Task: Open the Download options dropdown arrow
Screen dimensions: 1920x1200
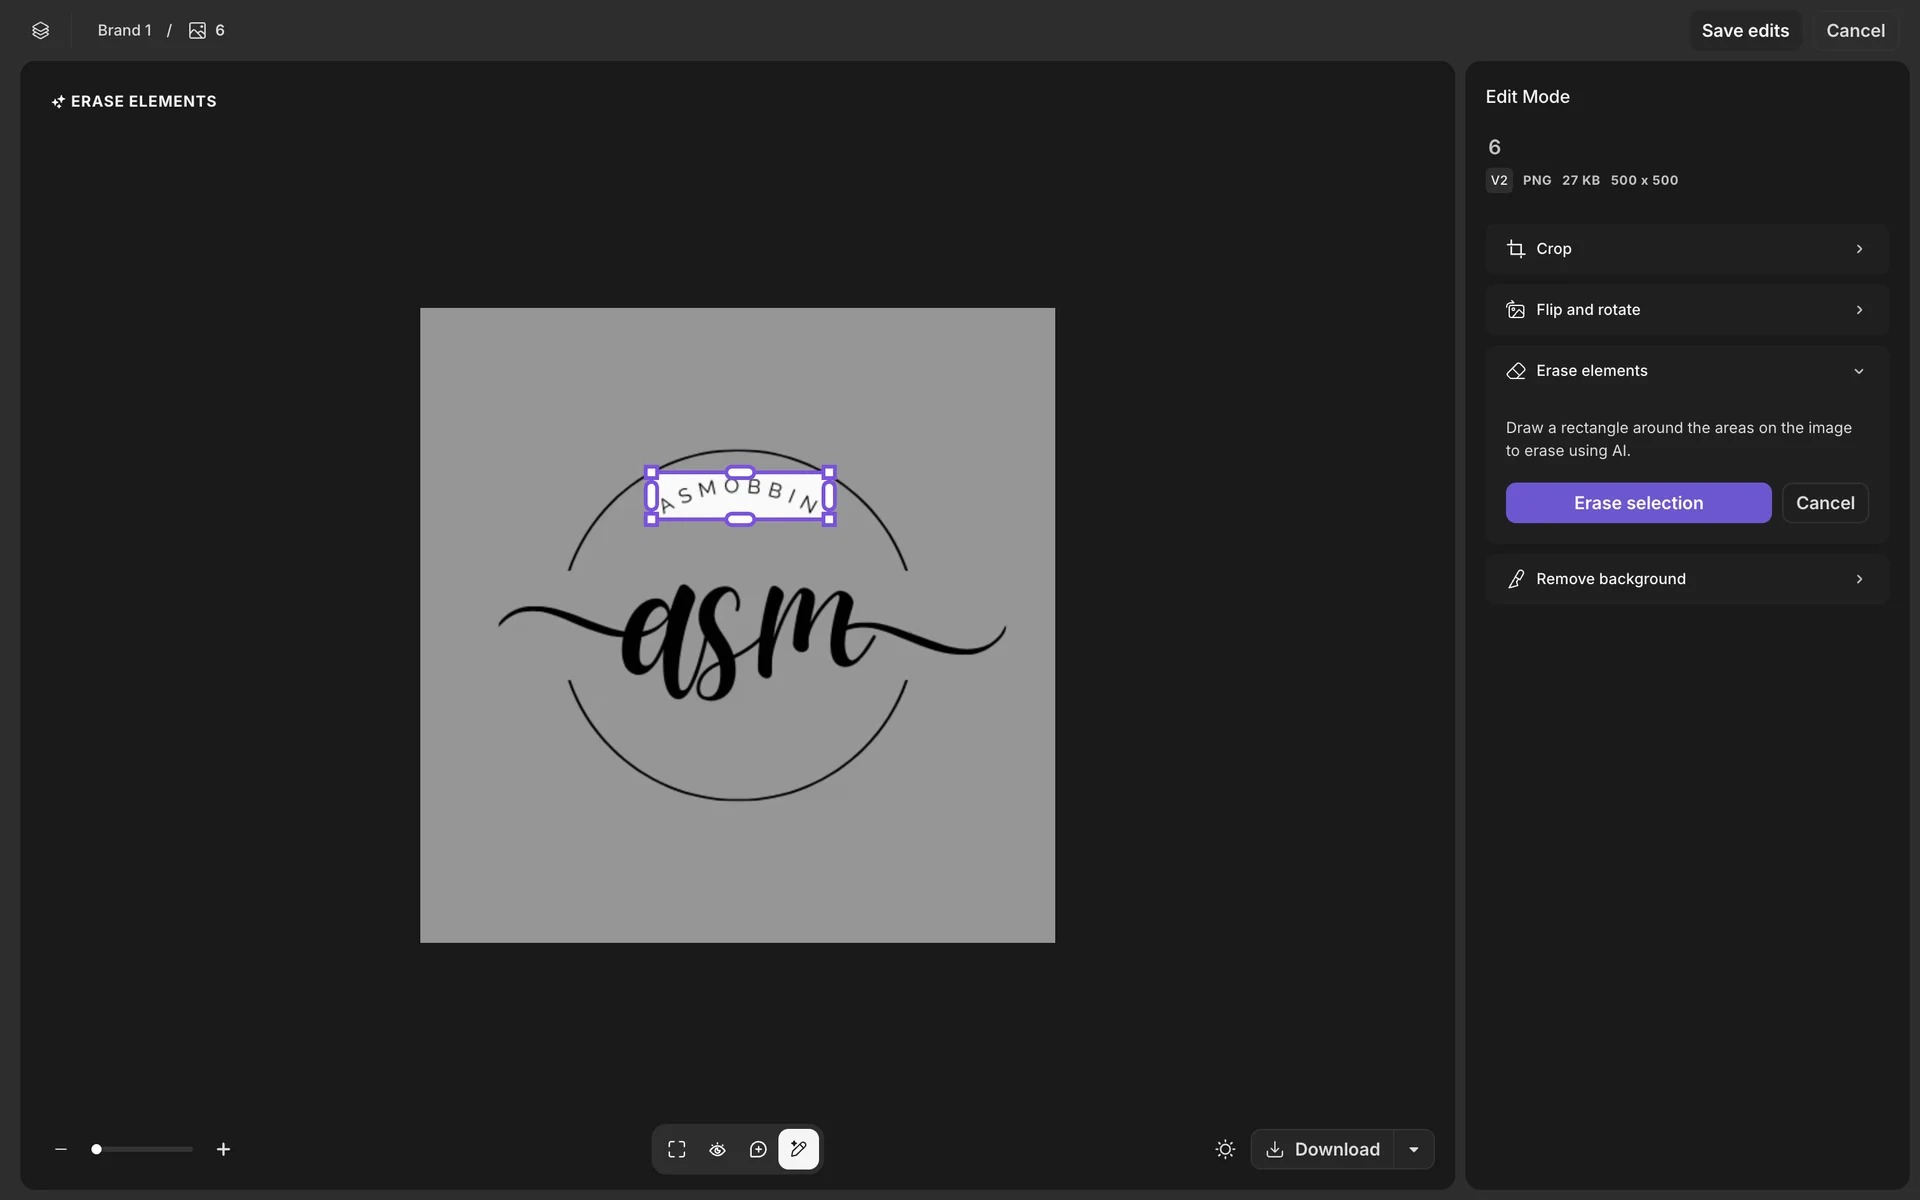Action: 1414,1149
